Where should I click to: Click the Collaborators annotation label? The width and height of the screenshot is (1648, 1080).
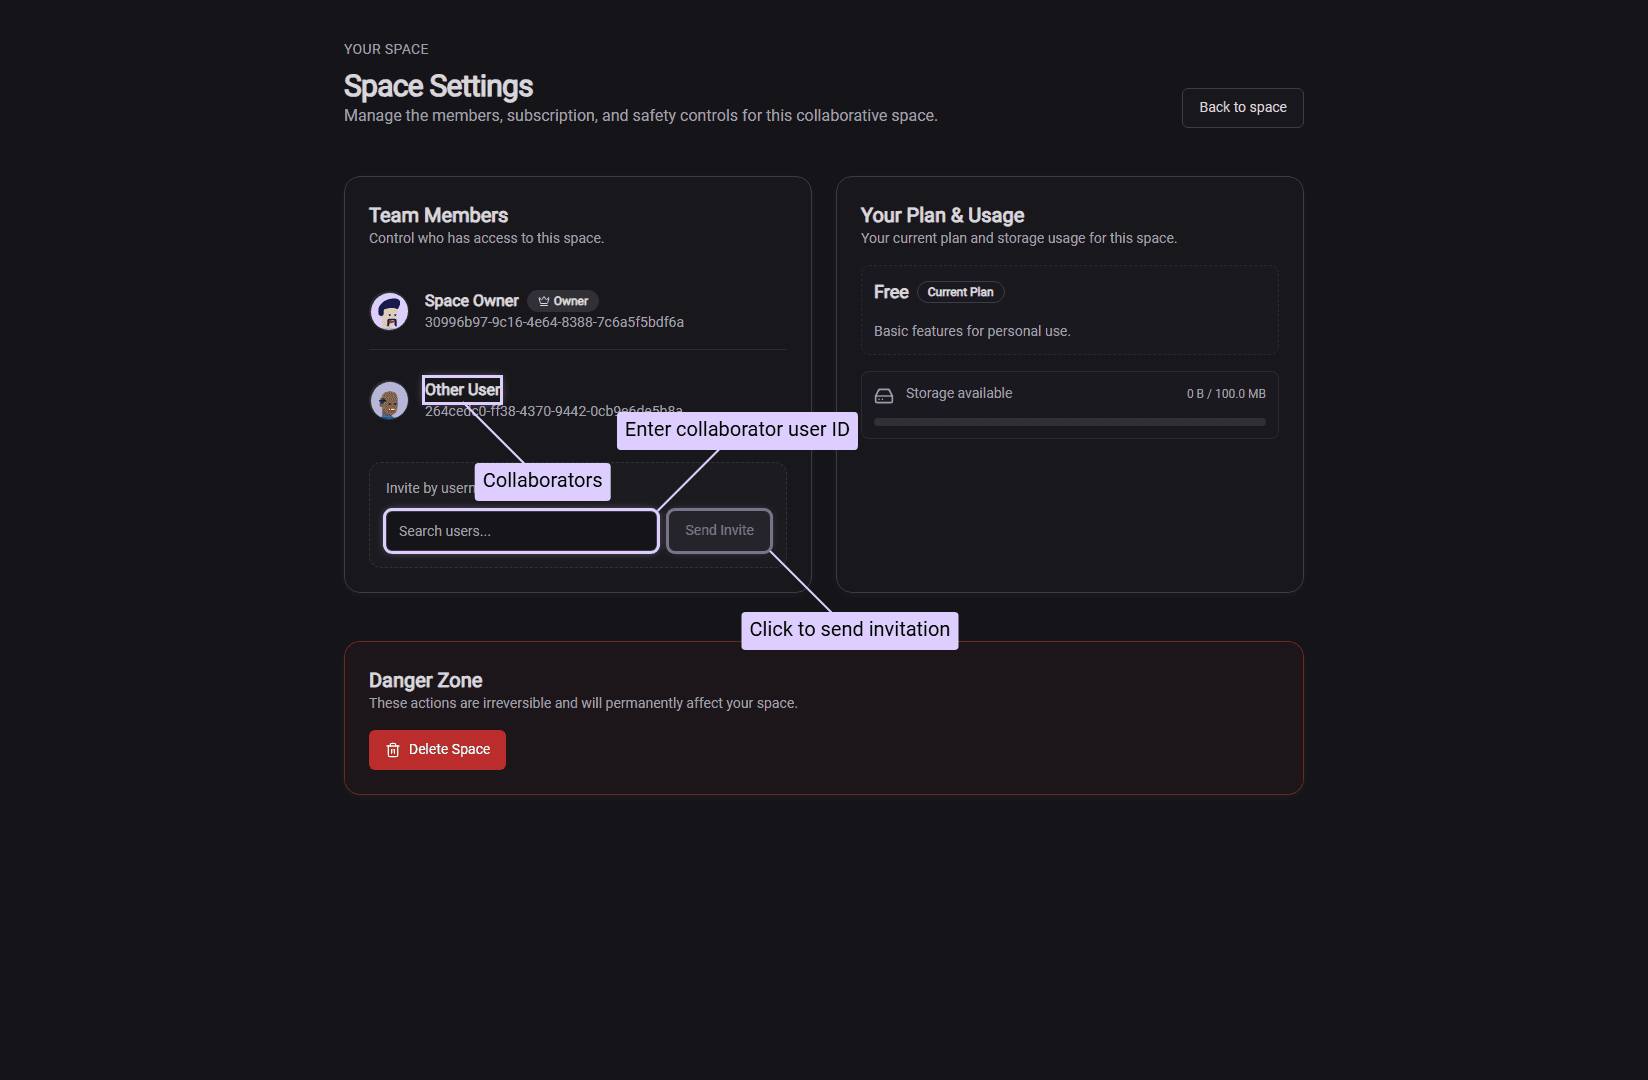pyautogui.click(x=542, y=481)
